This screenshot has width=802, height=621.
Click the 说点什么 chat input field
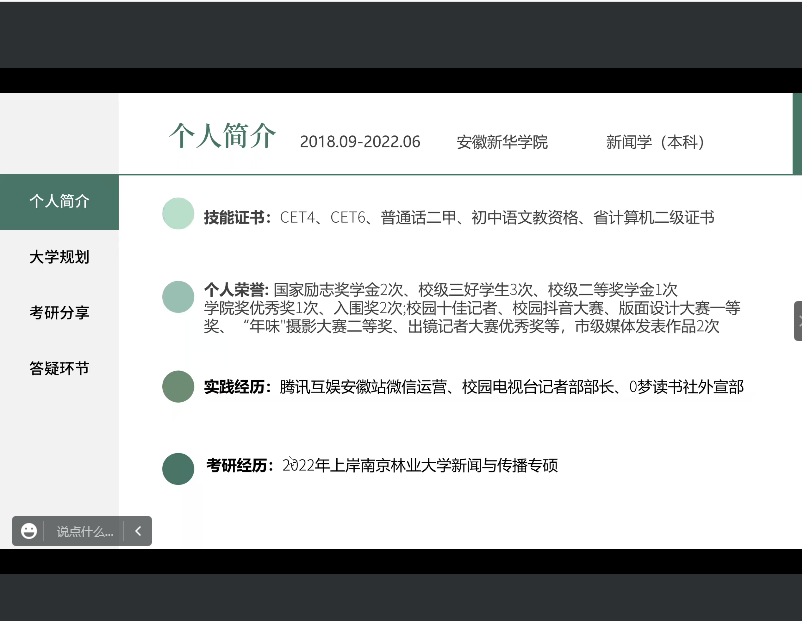(84, 532)
